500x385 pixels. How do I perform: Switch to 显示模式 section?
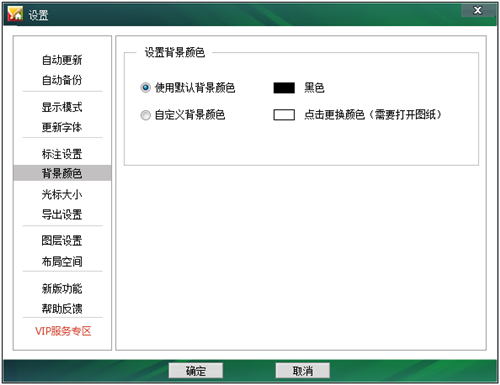(x=62, y=107)
